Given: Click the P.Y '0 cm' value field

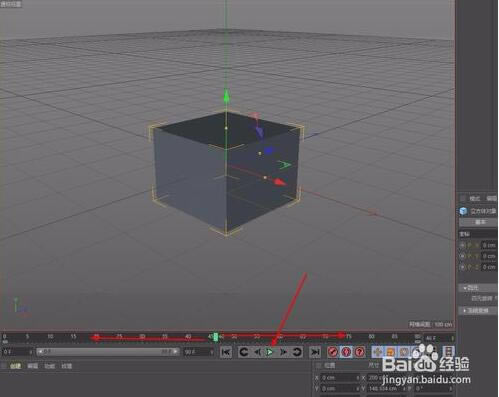Looking at the screenshot, I should (490, 256).
